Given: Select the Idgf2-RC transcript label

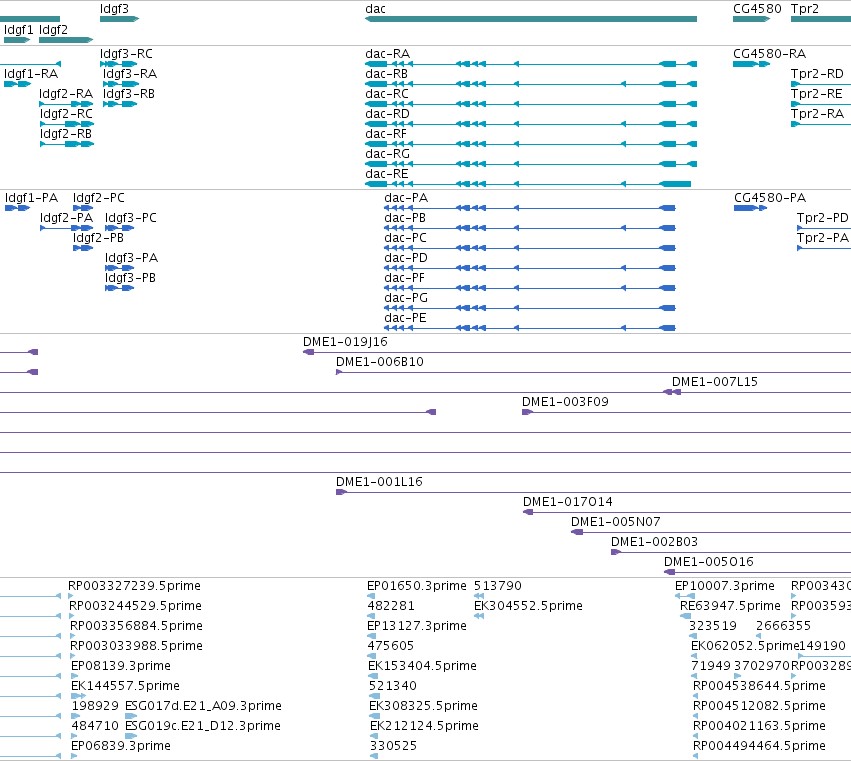Looking at the screenshot, I should click(x=66, y=114).
